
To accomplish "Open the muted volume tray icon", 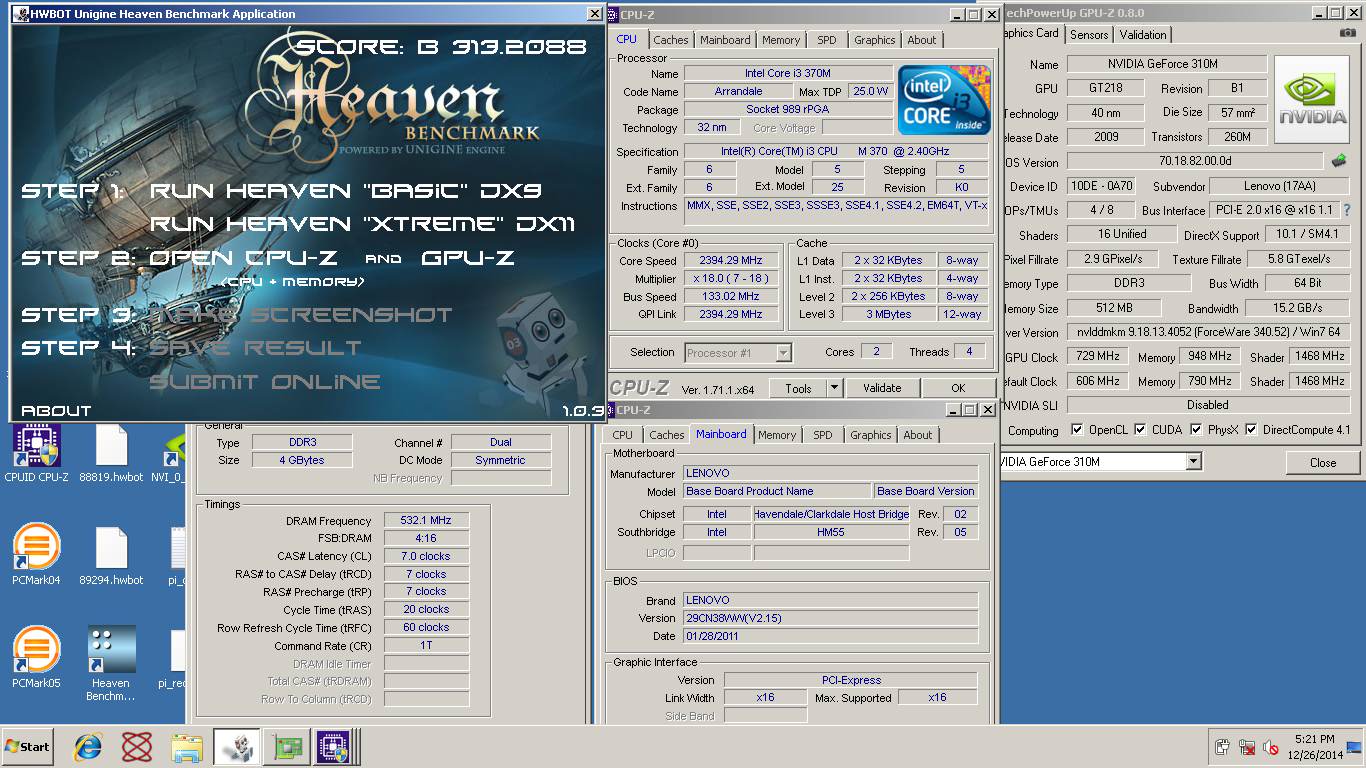I will point(1271,747).
